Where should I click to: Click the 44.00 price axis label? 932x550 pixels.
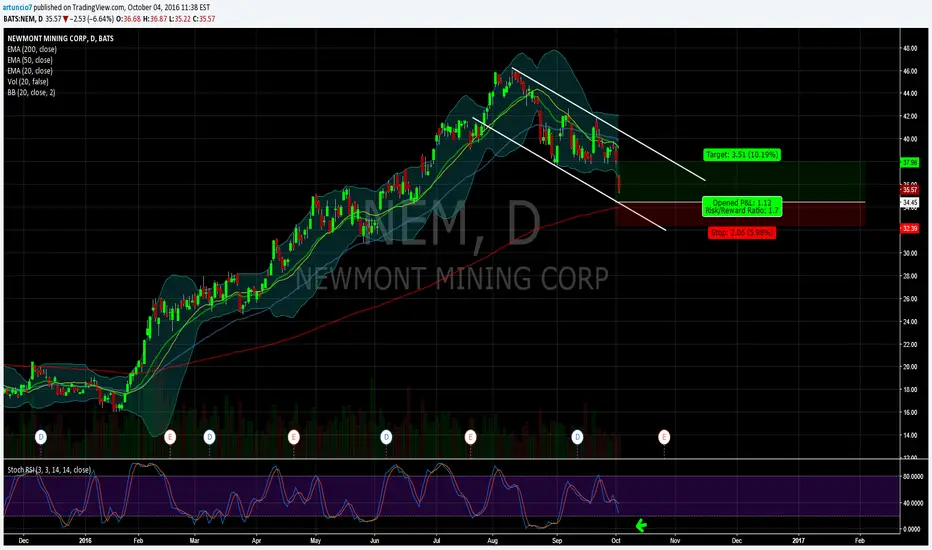909,94
